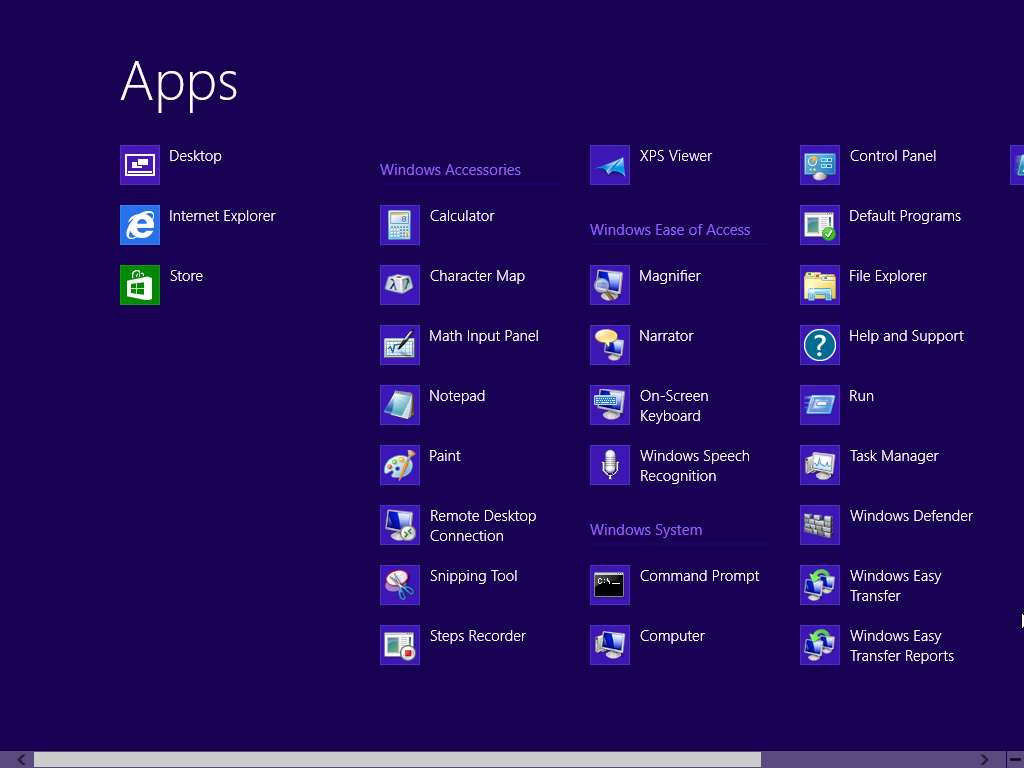Click the Internet Explorer icon
1024x768 pixels.
[x=140, y=225]
